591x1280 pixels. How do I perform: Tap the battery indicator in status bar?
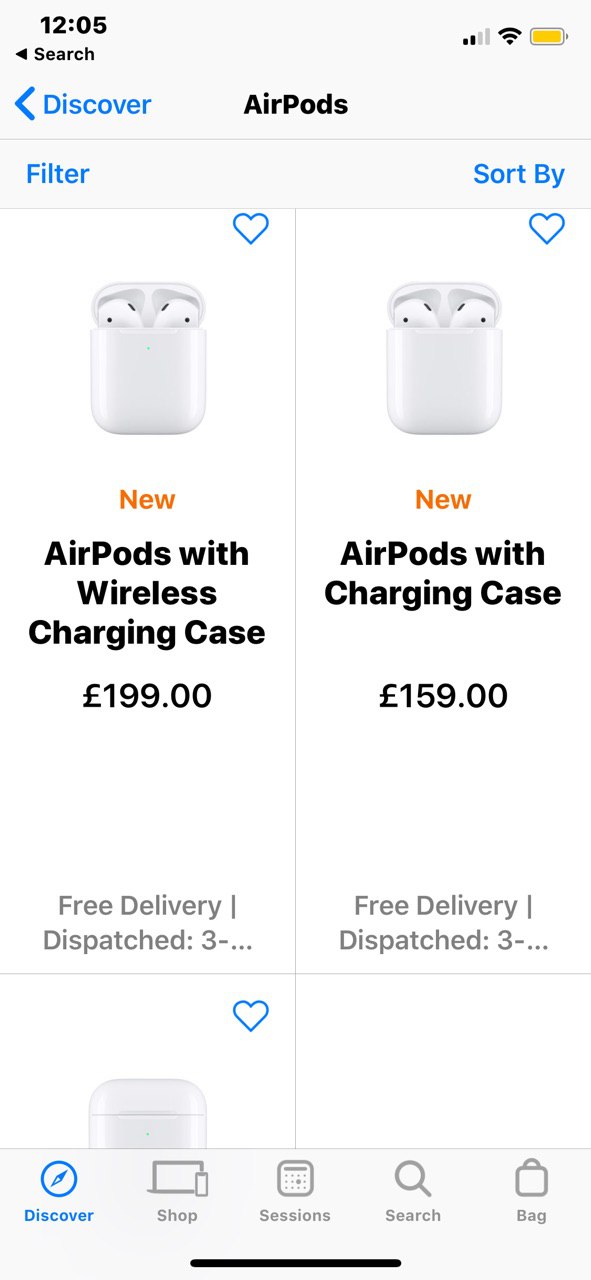tap(548, 37)
